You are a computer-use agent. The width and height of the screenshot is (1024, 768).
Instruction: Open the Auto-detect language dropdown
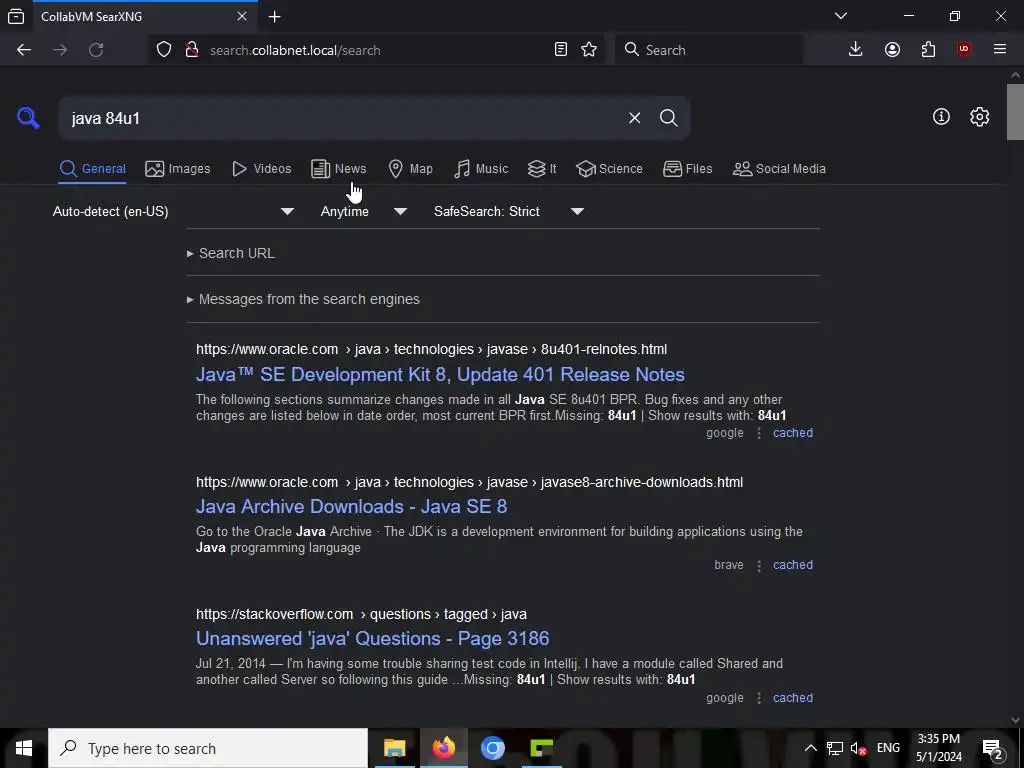pyautogui.click(x=174, y=212)
